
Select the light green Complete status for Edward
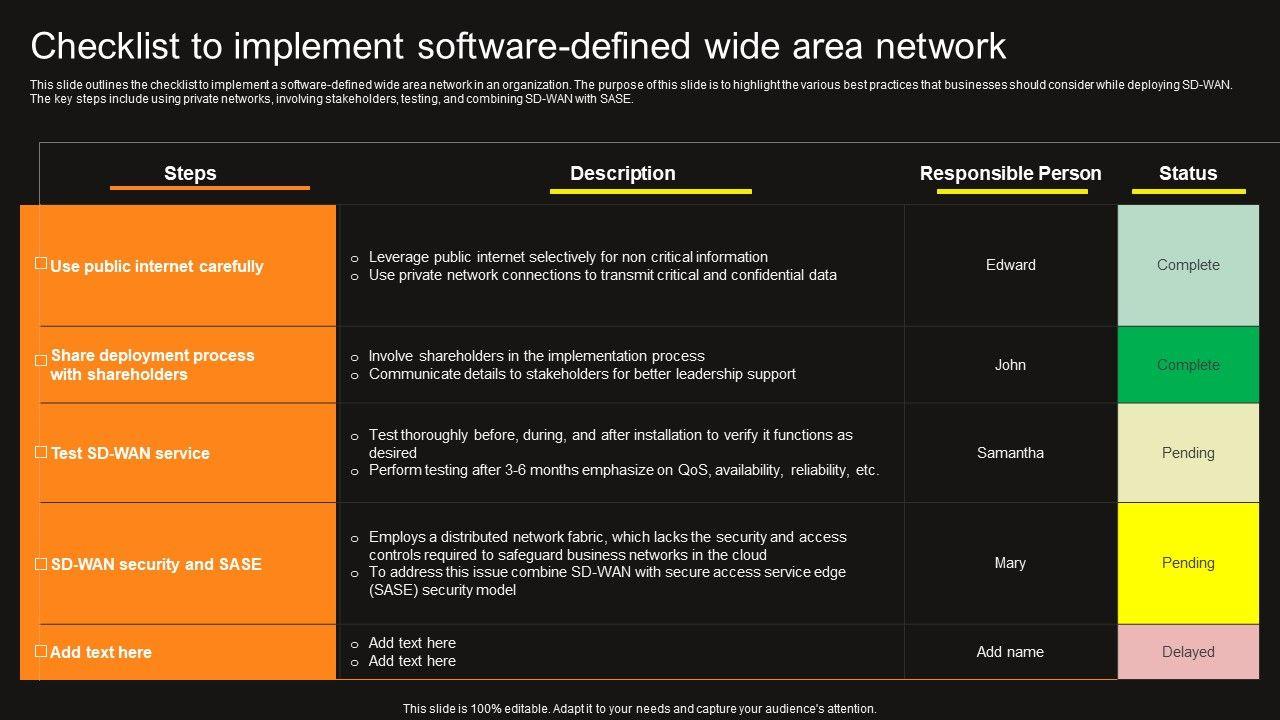1188,265
